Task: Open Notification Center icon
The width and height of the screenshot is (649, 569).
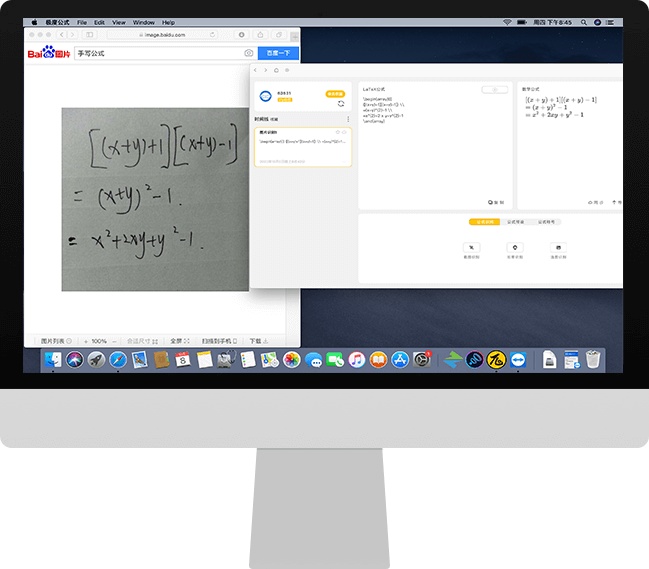Action: coord(610,22)
